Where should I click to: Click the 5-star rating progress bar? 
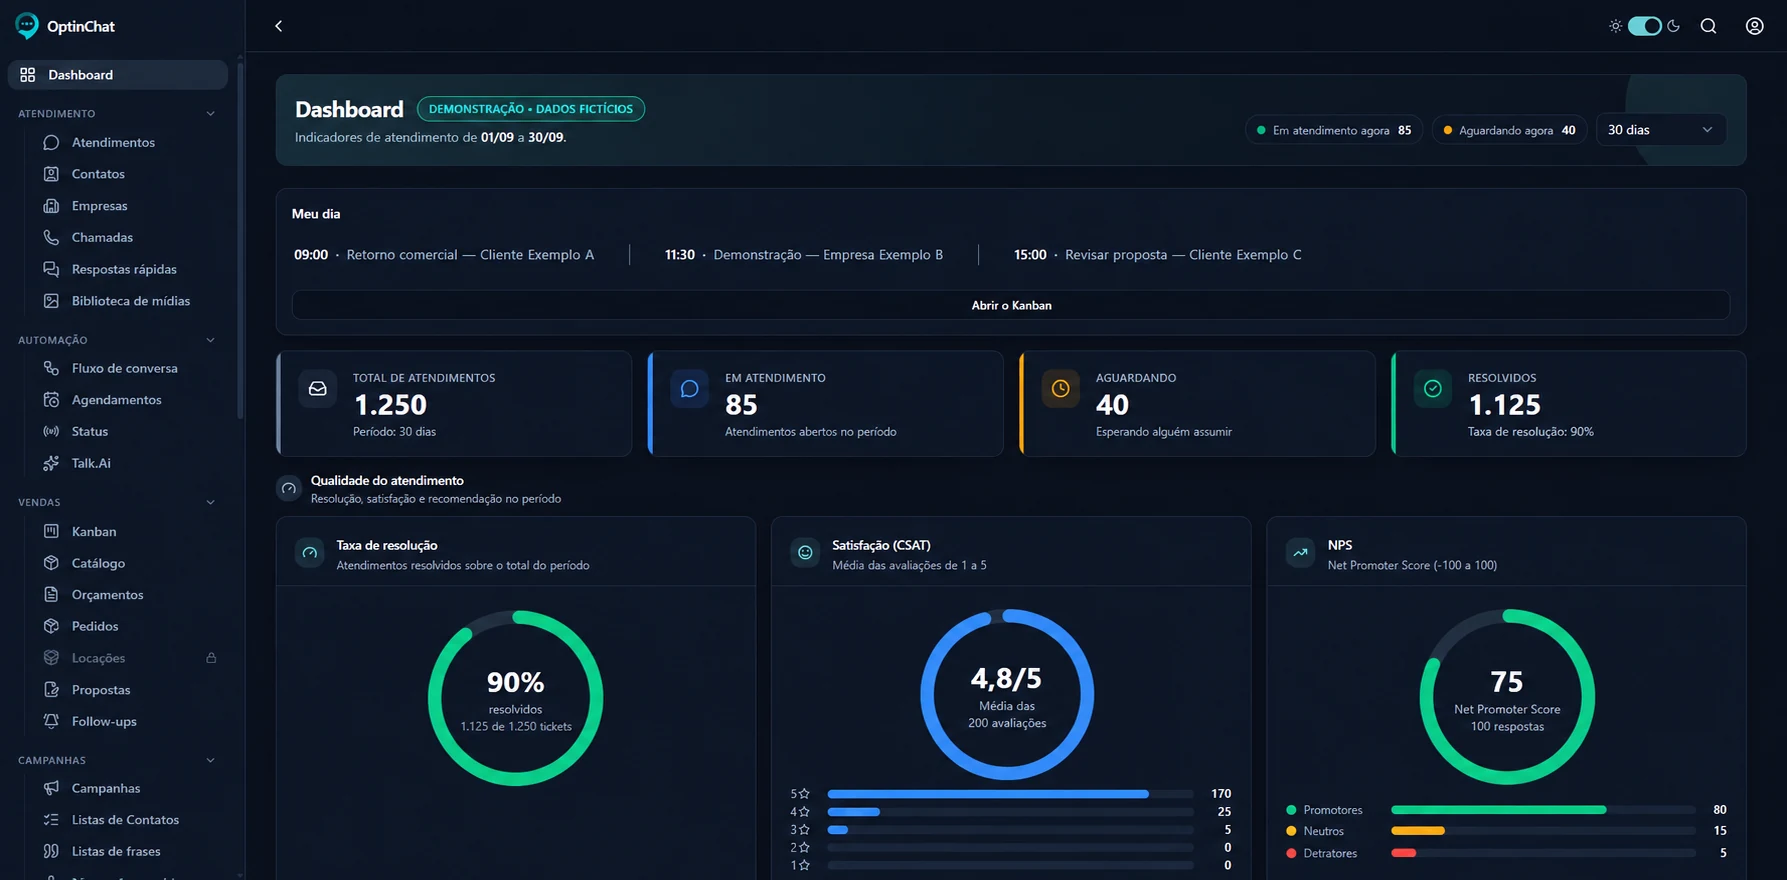1011,794
